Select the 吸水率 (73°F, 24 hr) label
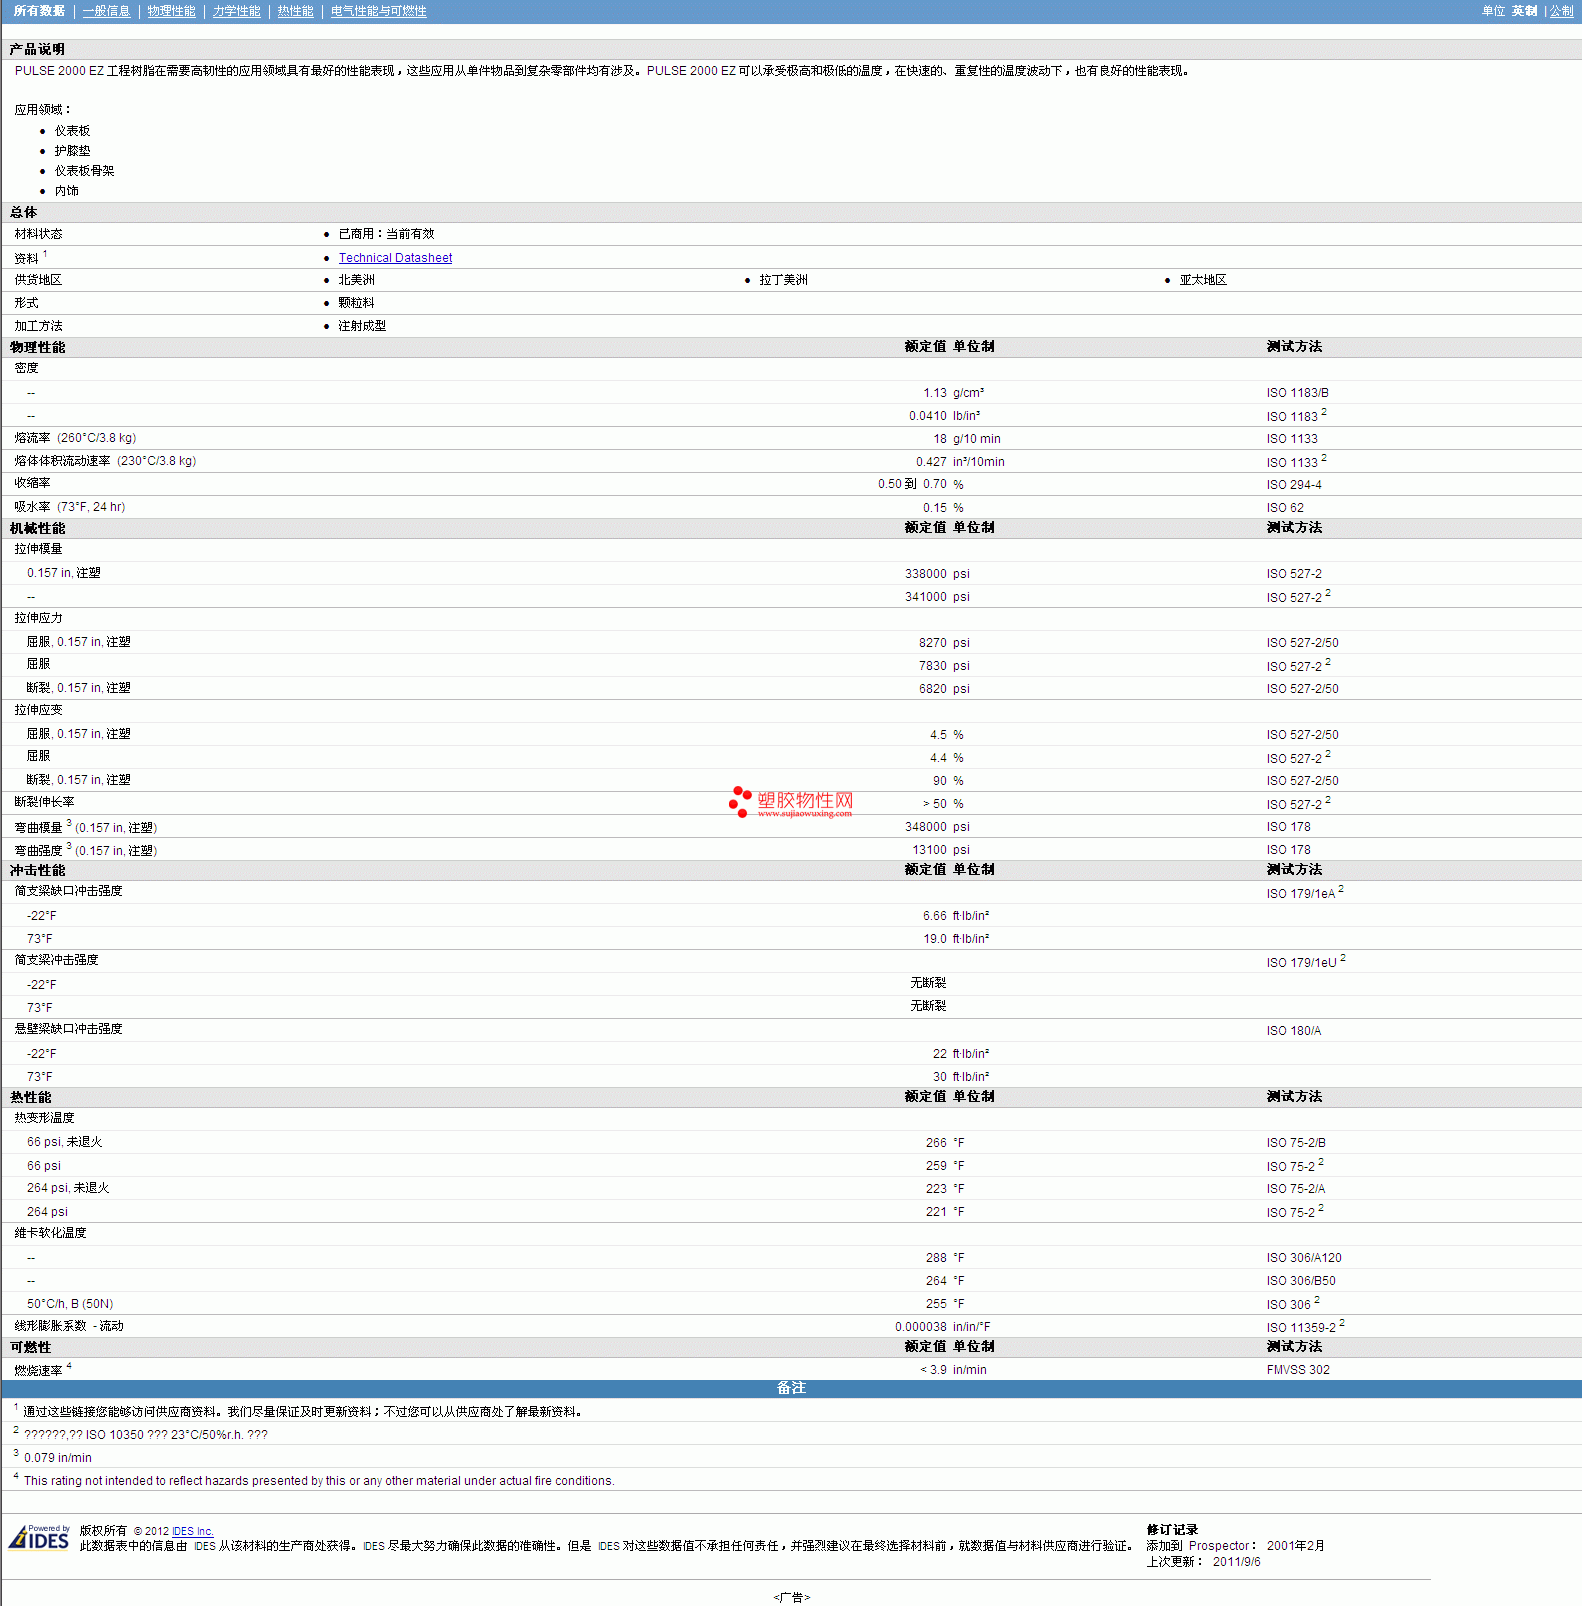Viewport: 1582px width, 1606px height. (69, 507)
